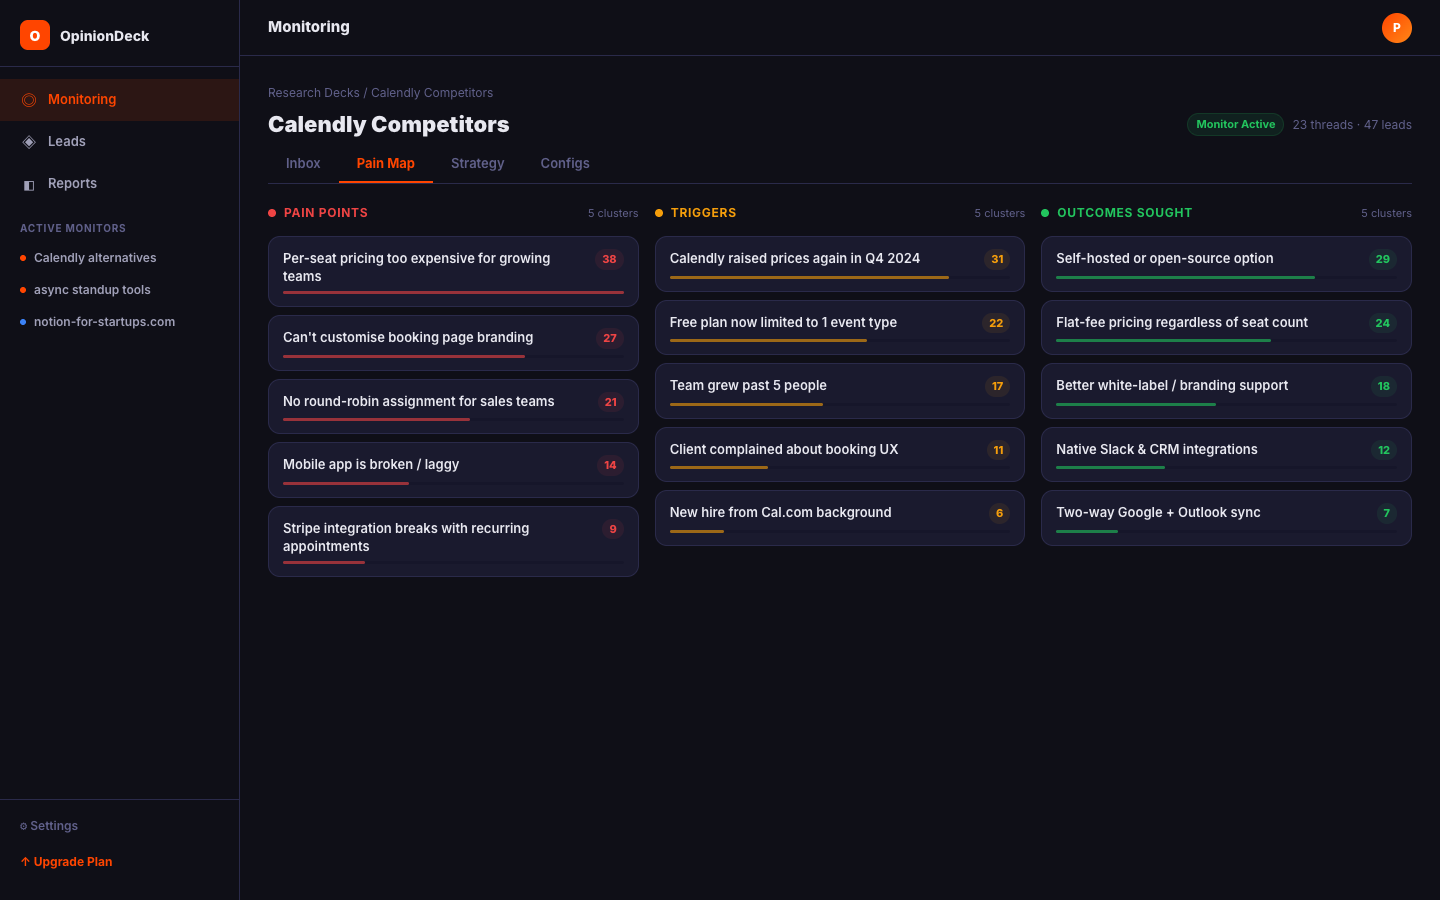Open the '5 clusters' counter under Pain Points
Image resolution: width=1440 pixels, height=900 pixels.
coord(613,213)
